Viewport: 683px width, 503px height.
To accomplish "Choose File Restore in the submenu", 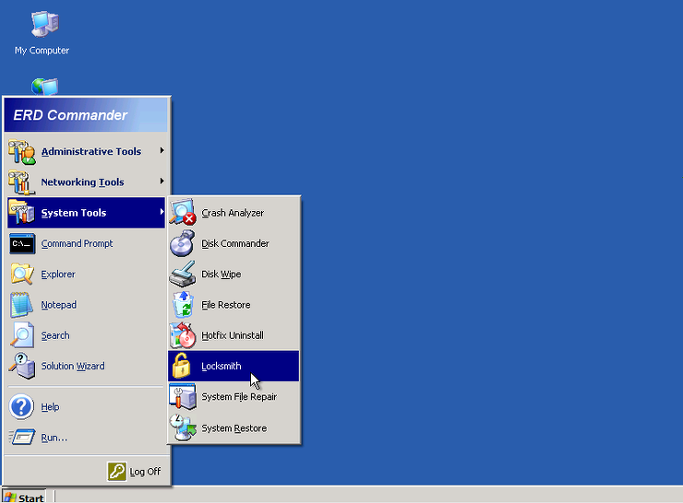I will point(233,304).
